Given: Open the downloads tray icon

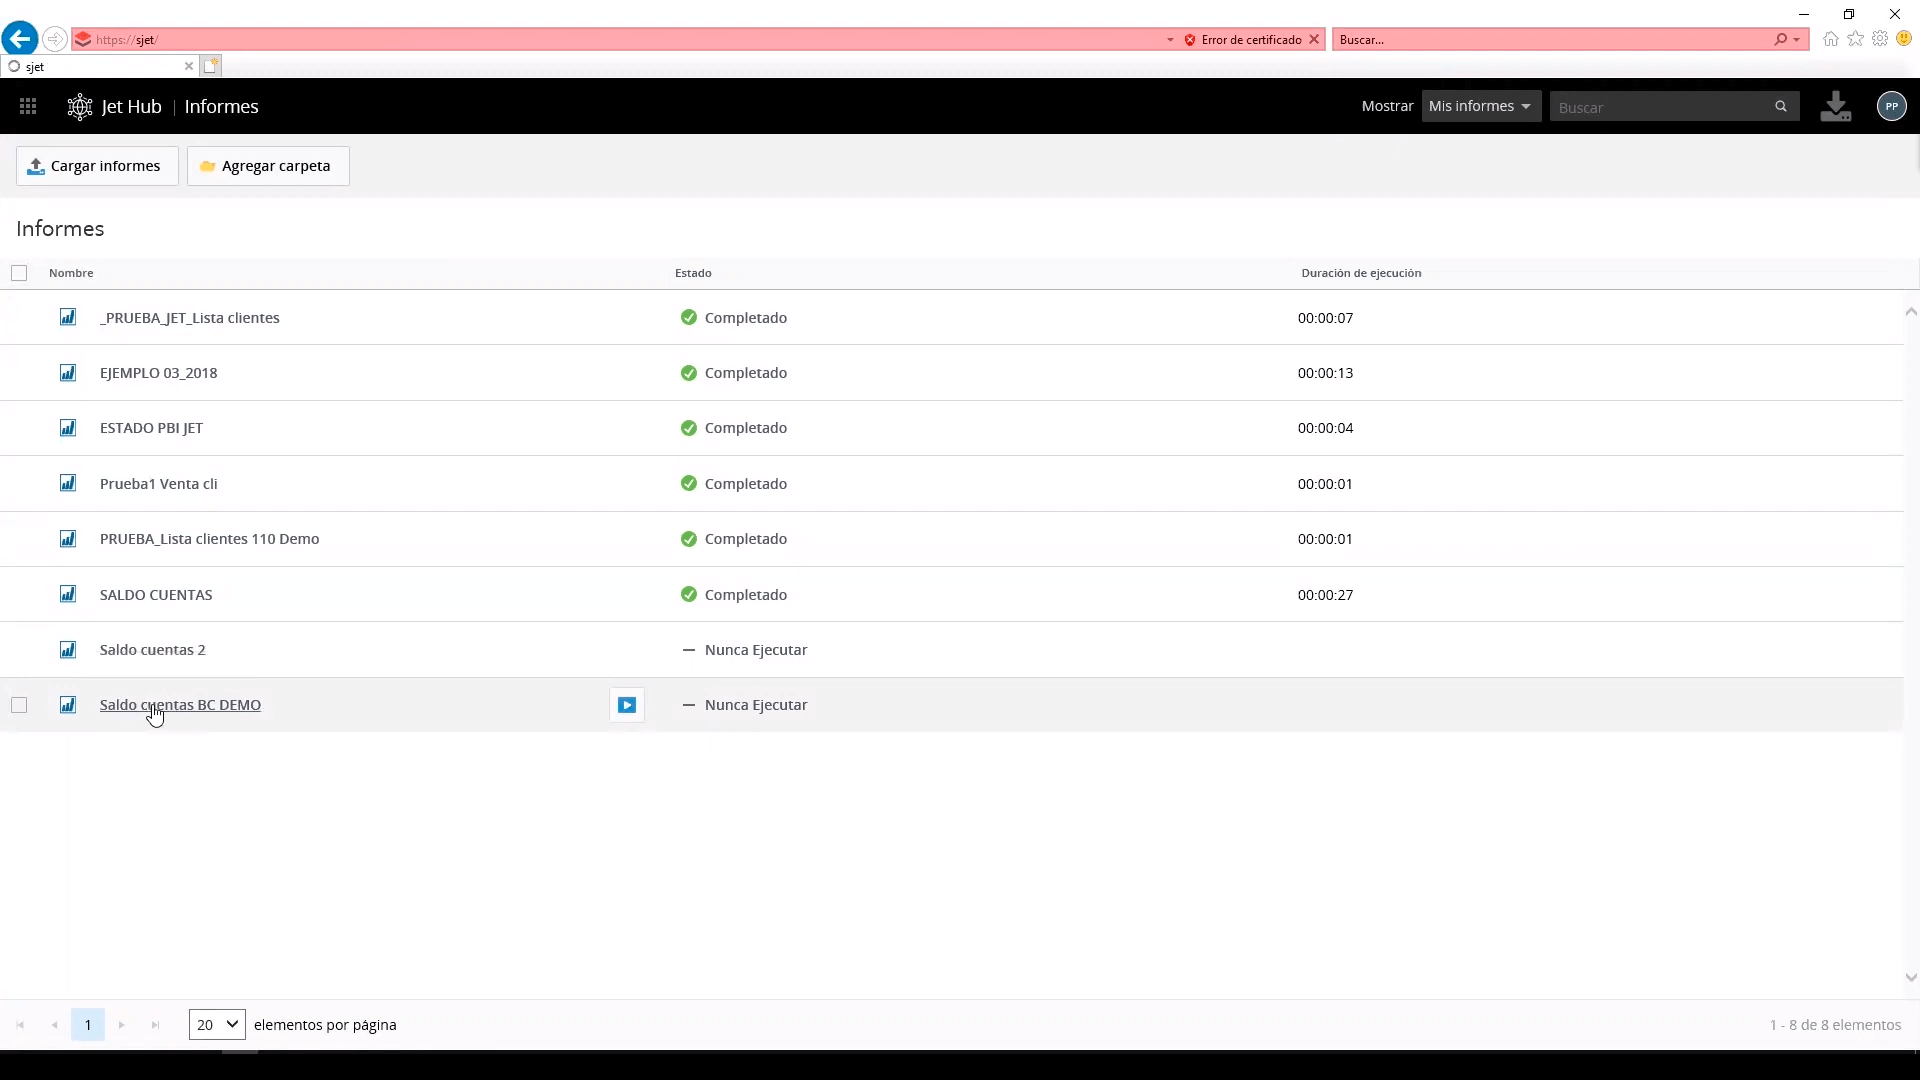Looking at the screenshot, I should [x=1835, y=106].
